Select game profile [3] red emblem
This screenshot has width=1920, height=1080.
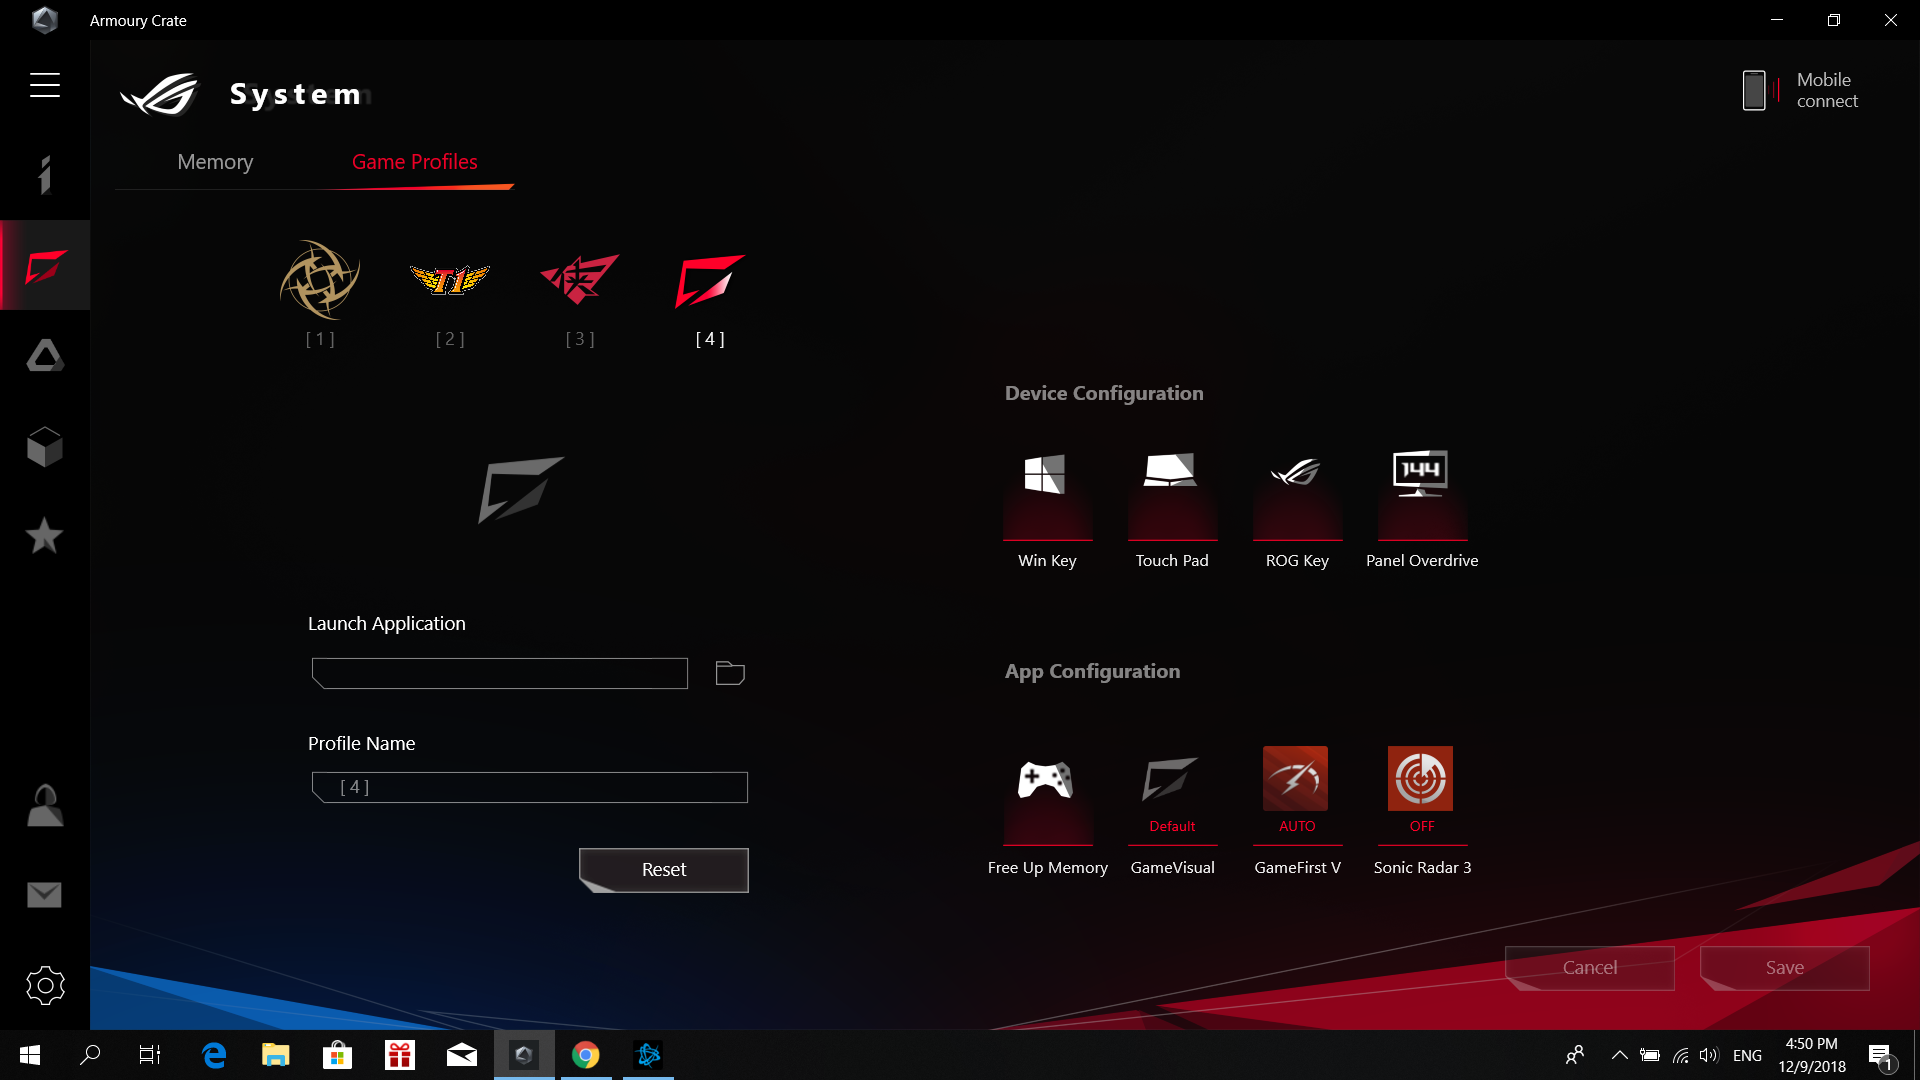[580, 279]
